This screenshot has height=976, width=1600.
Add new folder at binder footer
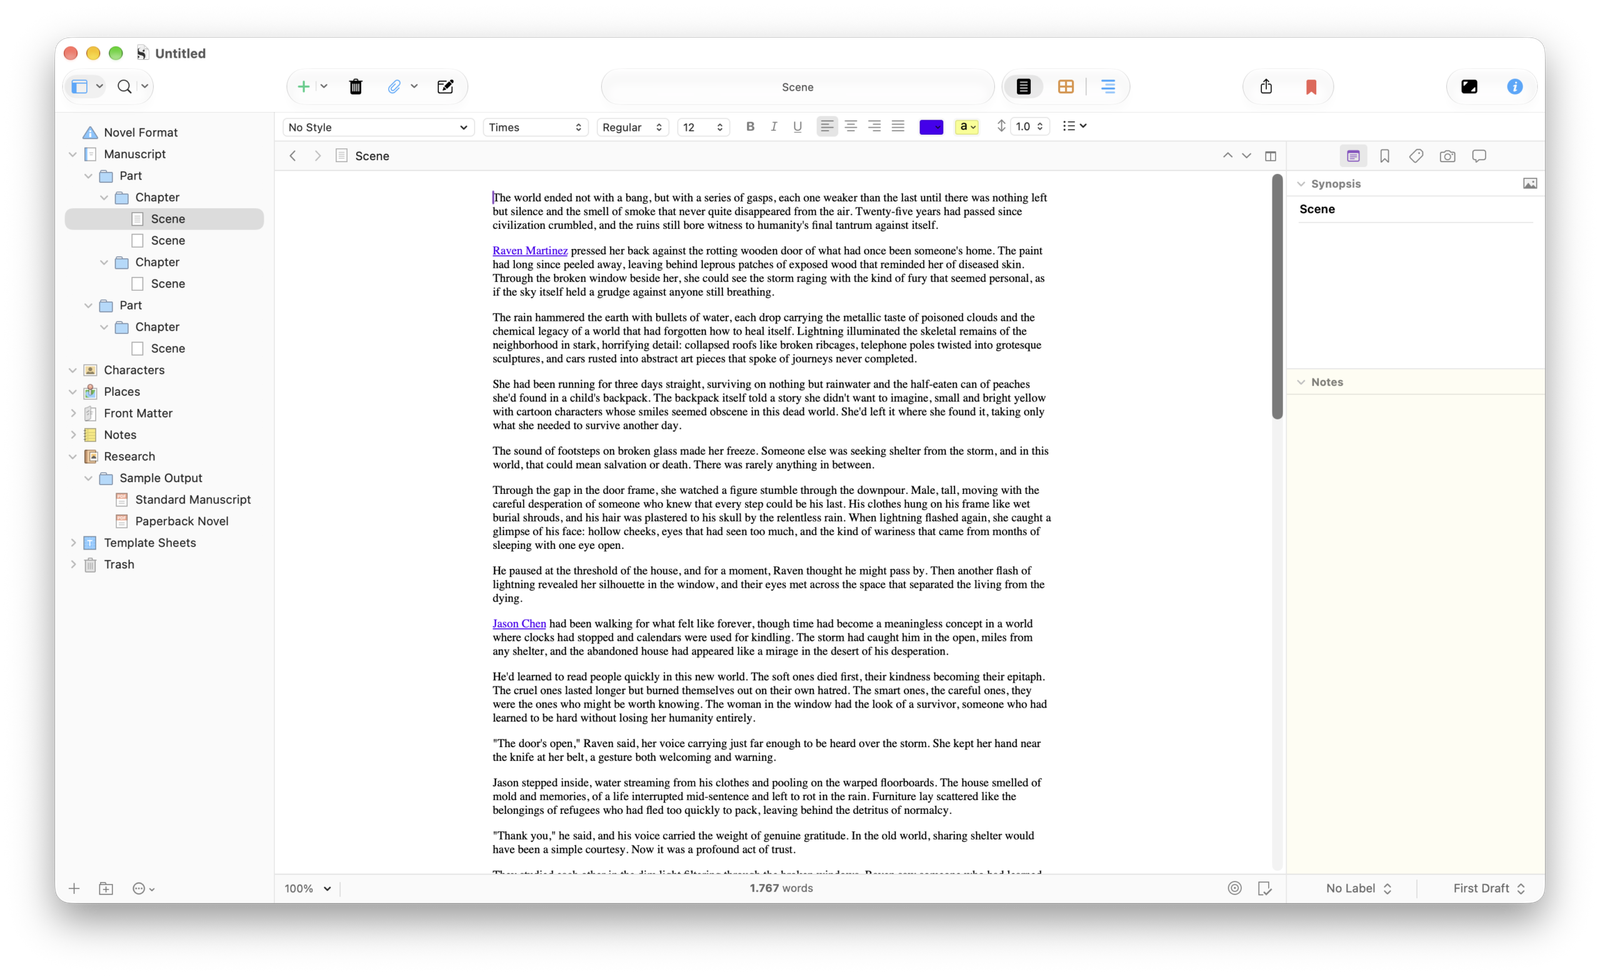(106, 888)
